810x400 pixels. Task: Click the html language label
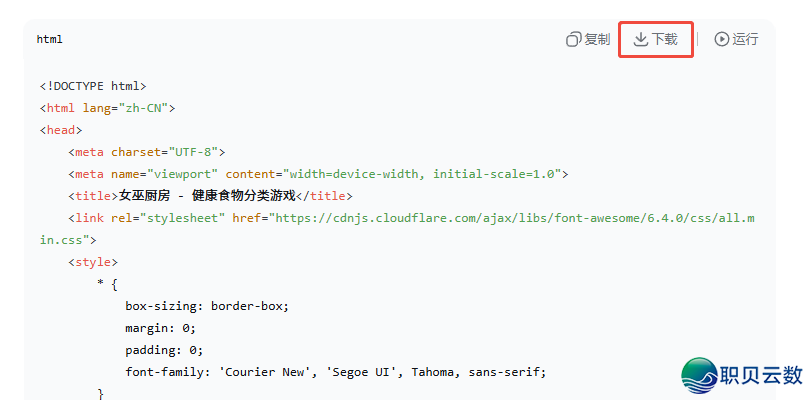pyautogui.click(x=50, y=39)
